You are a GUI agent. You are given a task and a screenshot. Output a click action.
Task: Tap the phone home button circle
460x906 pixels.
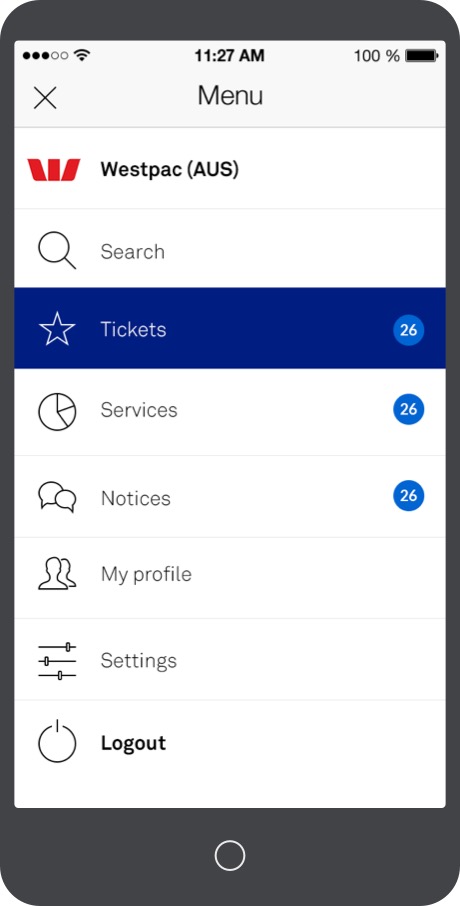(230, 855)
